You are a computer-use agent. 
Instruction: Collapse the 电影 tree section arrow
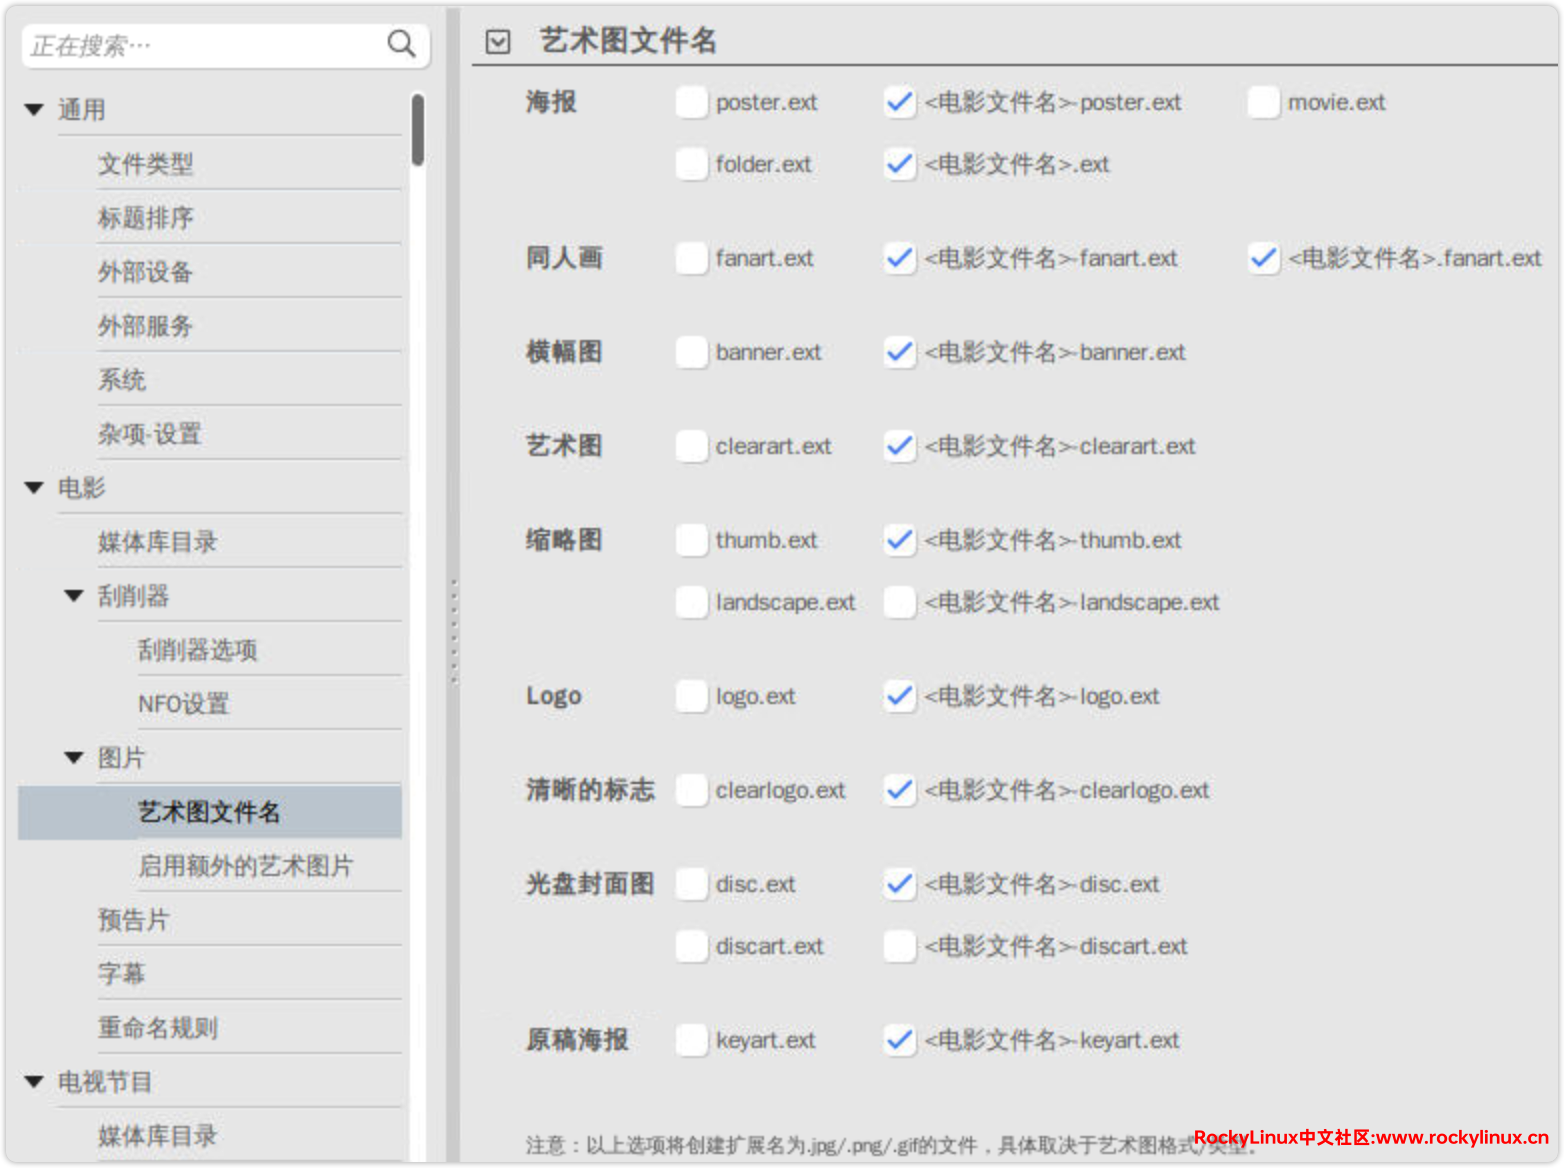pyautogui.click(x=34, y=488)
